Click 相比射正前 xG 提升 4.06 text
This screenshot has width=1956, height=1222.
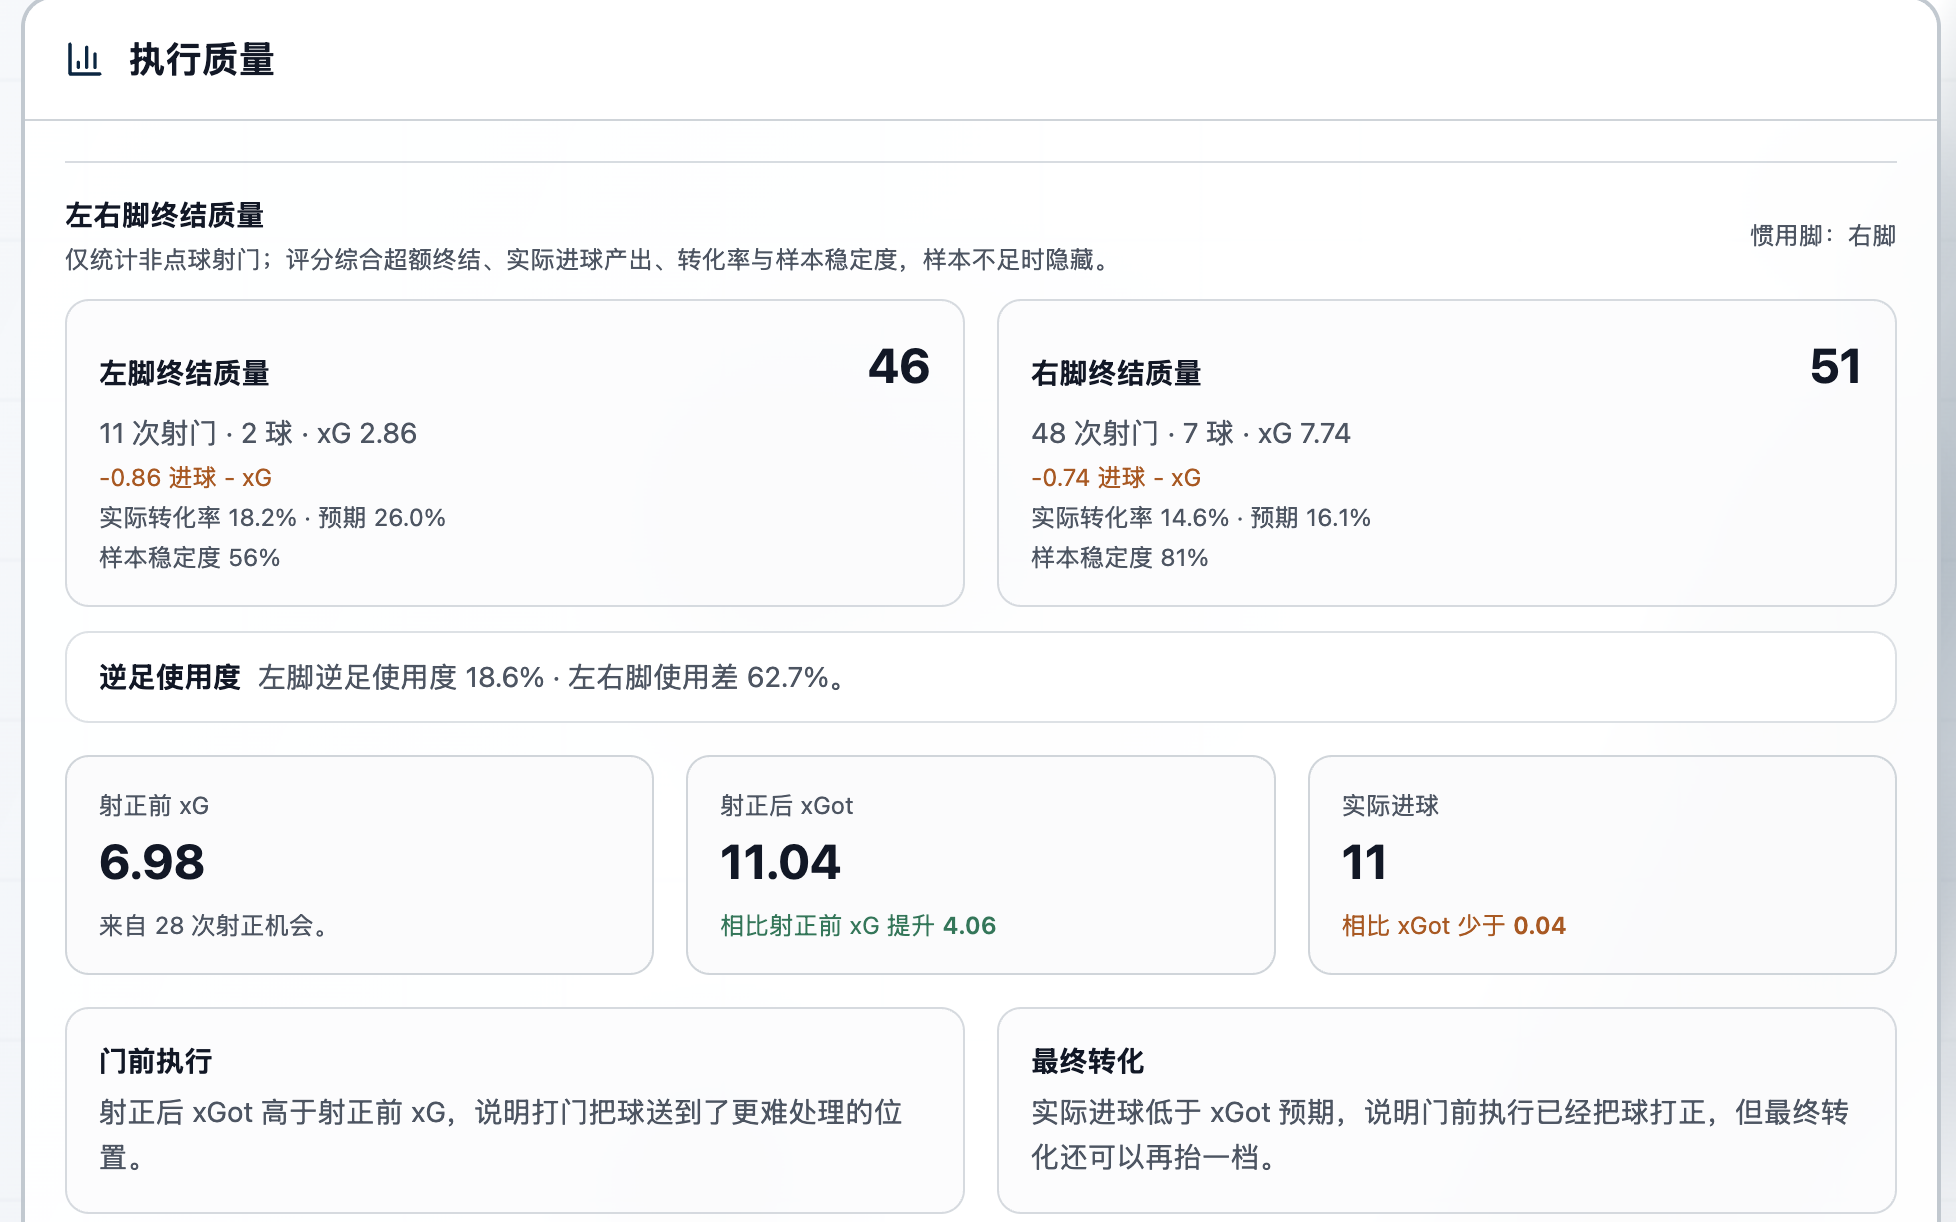click(858, 926)
